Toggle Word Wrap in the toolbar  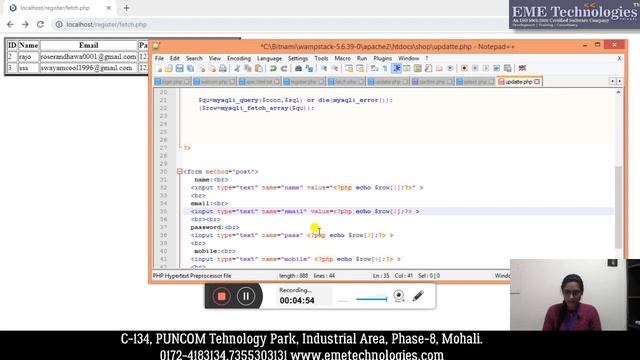[374, 68]
